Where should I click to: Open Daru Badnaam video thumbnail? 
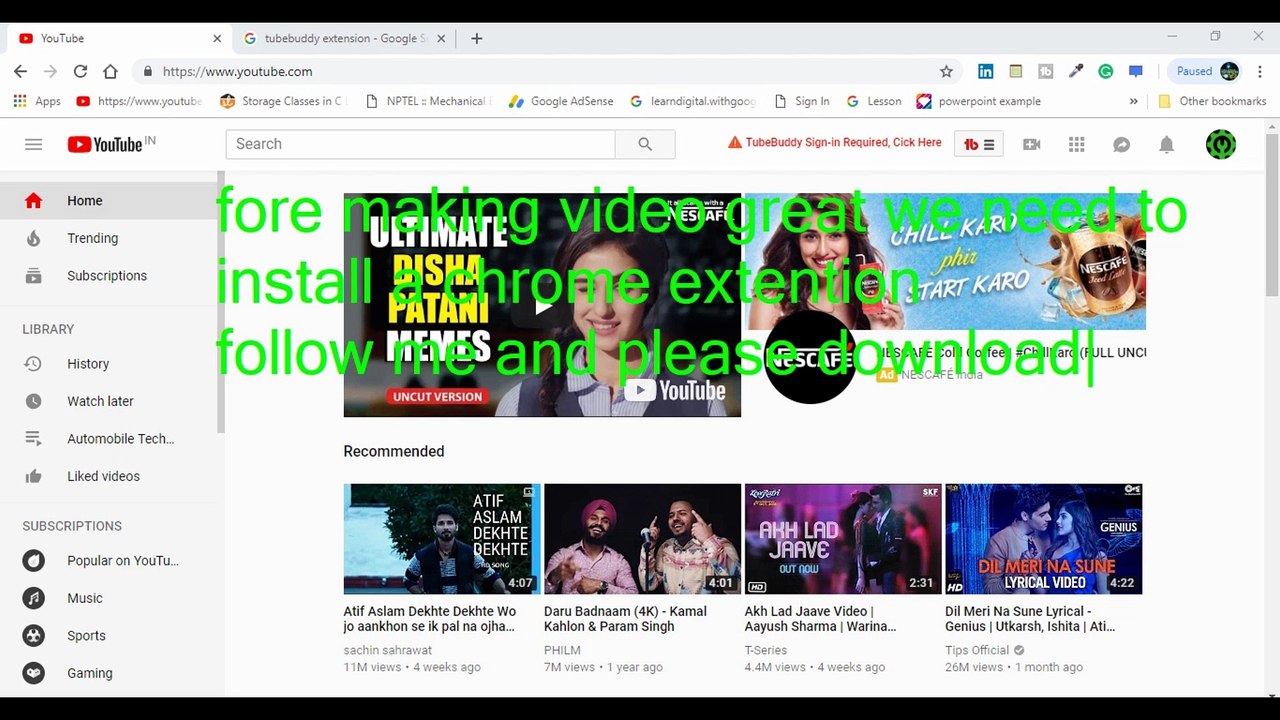[642, 539]
